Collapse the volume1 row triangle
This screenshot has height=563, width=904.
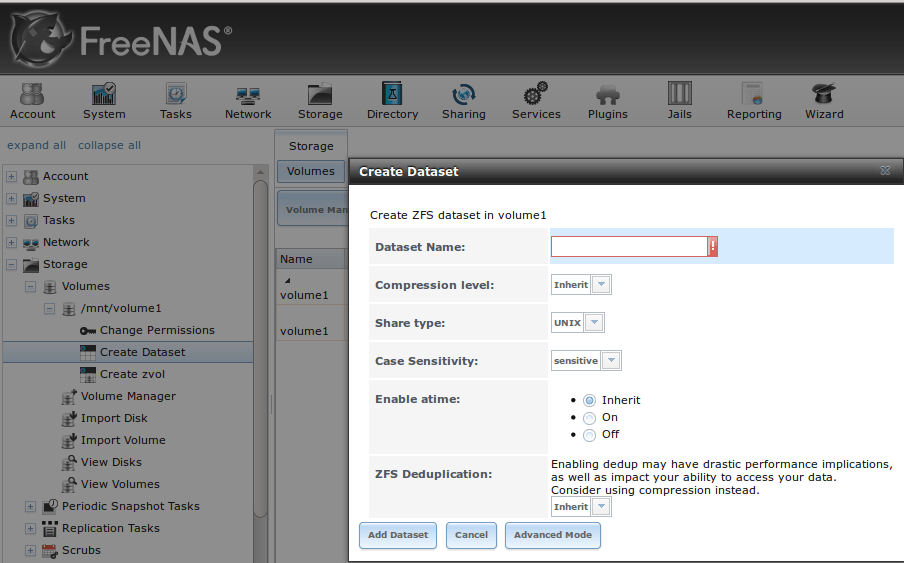[x=287, y=281]
